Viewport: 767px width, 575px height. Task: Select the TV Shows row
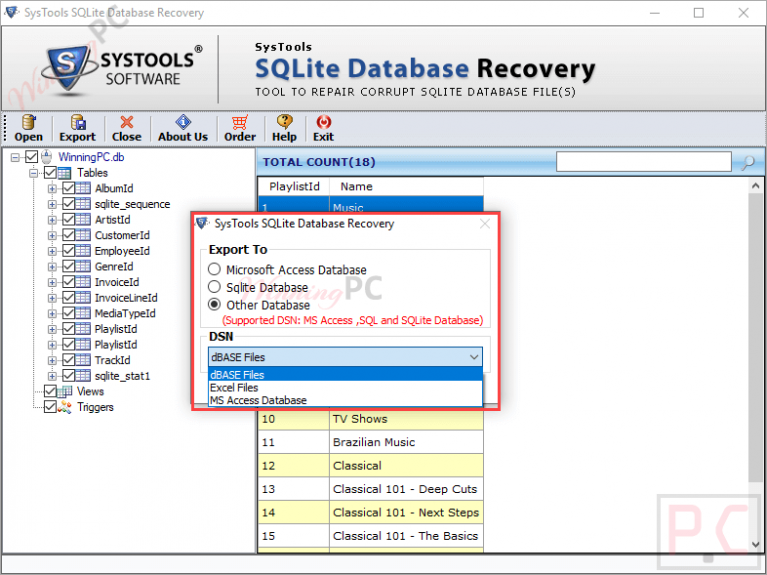371,419
